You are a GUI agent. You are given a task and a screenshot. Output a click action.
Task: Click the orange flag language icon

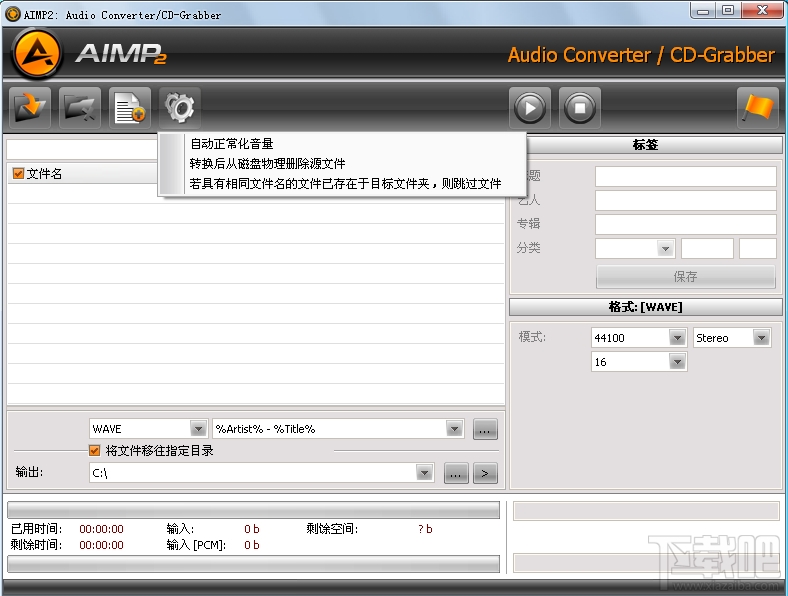(758, 108)
